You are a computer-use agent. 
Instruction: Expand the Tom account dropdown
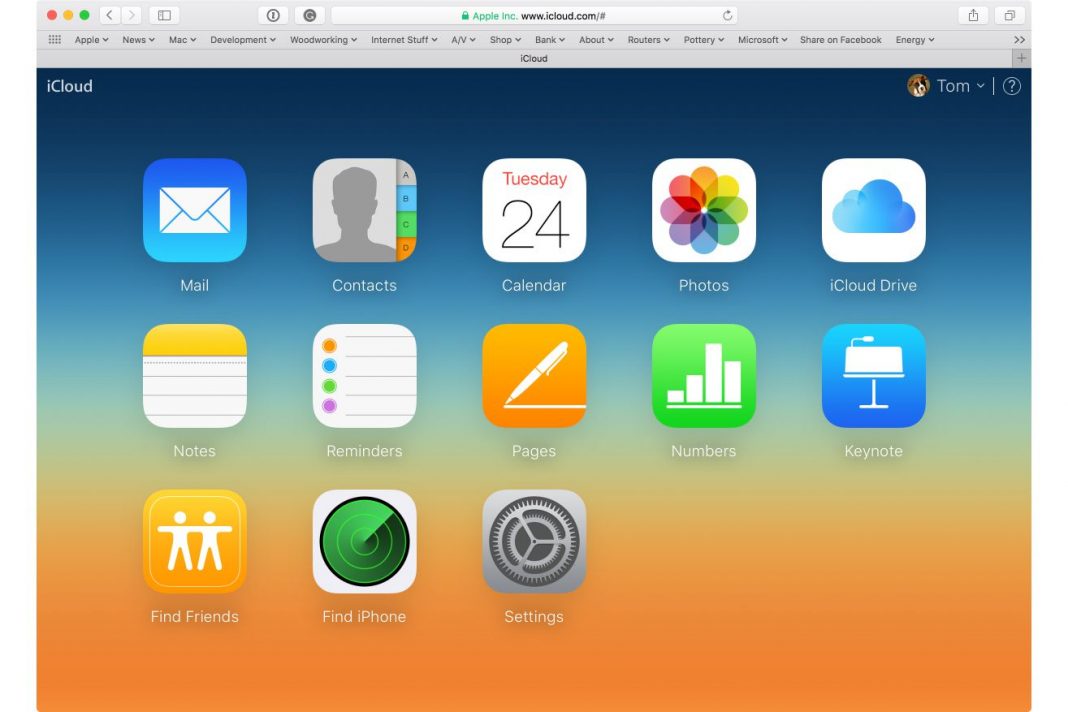click(x=980, y=86)
